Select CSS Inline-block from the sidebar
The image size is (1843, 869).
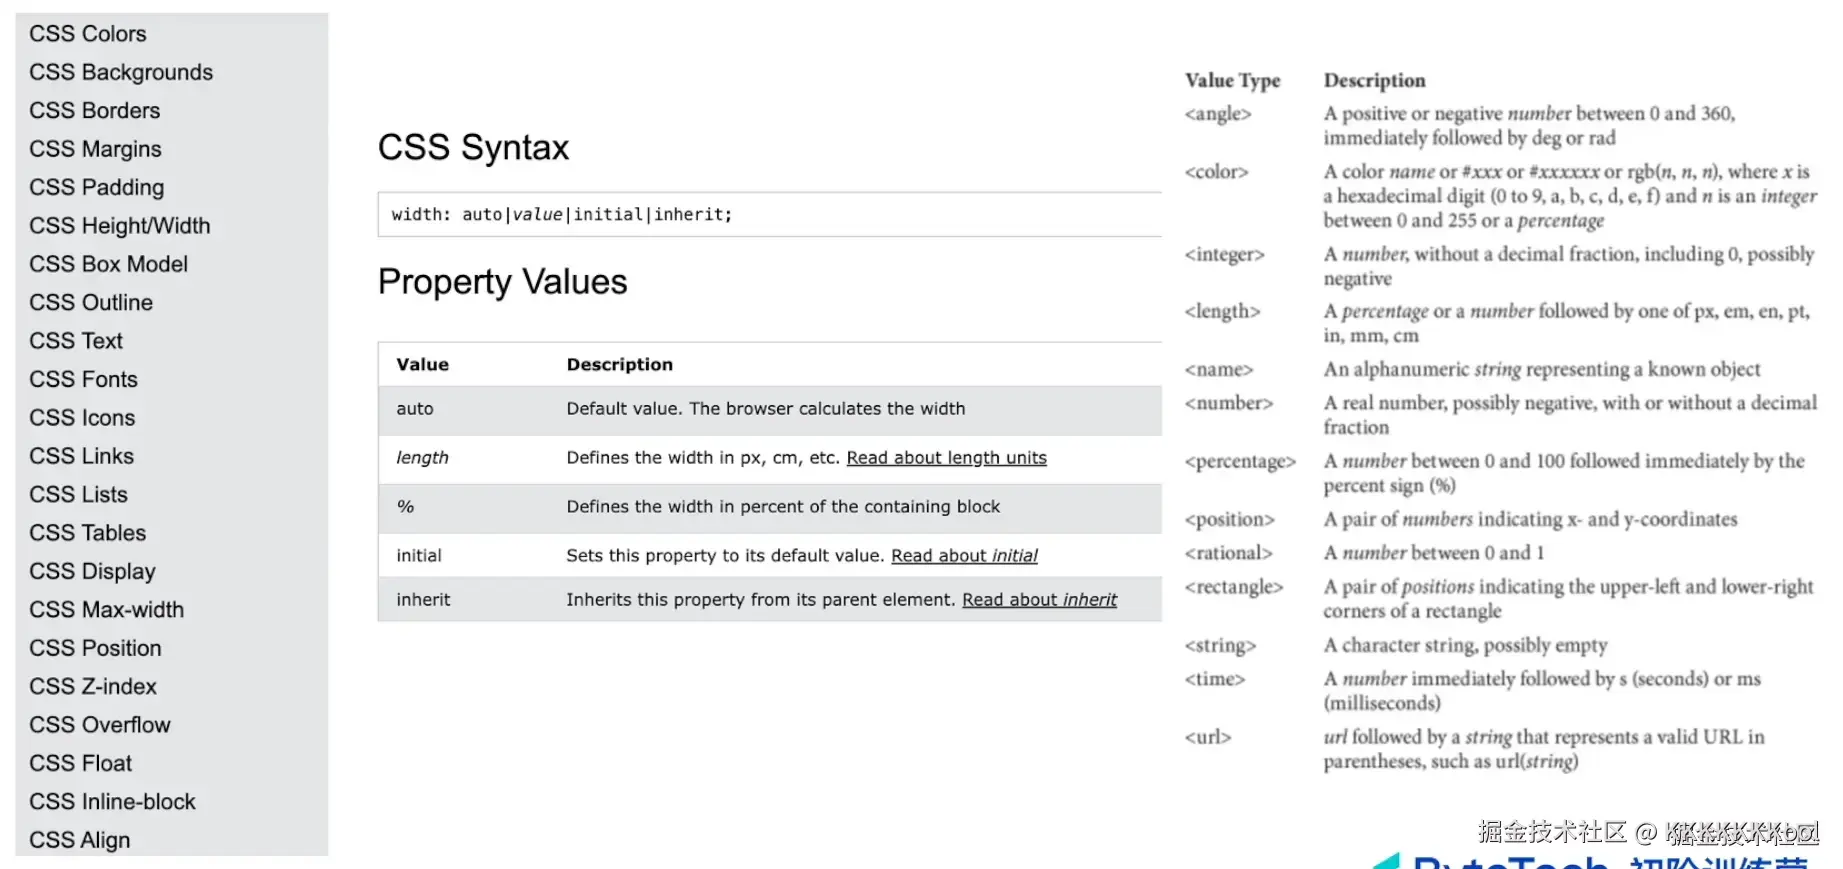coord(113,802)
